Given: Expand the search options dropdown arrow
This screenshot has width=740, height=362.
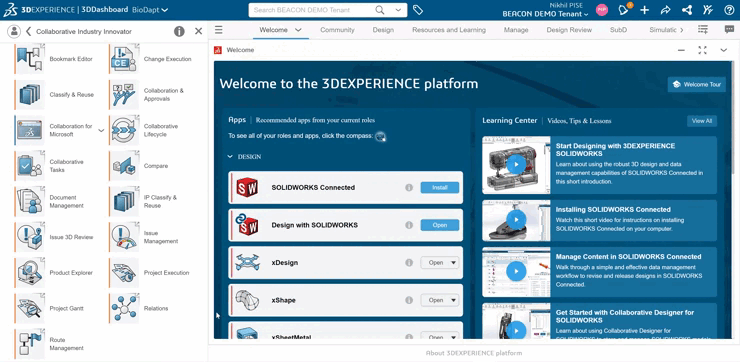Looking at the screenshot, I should pos(398,10).
